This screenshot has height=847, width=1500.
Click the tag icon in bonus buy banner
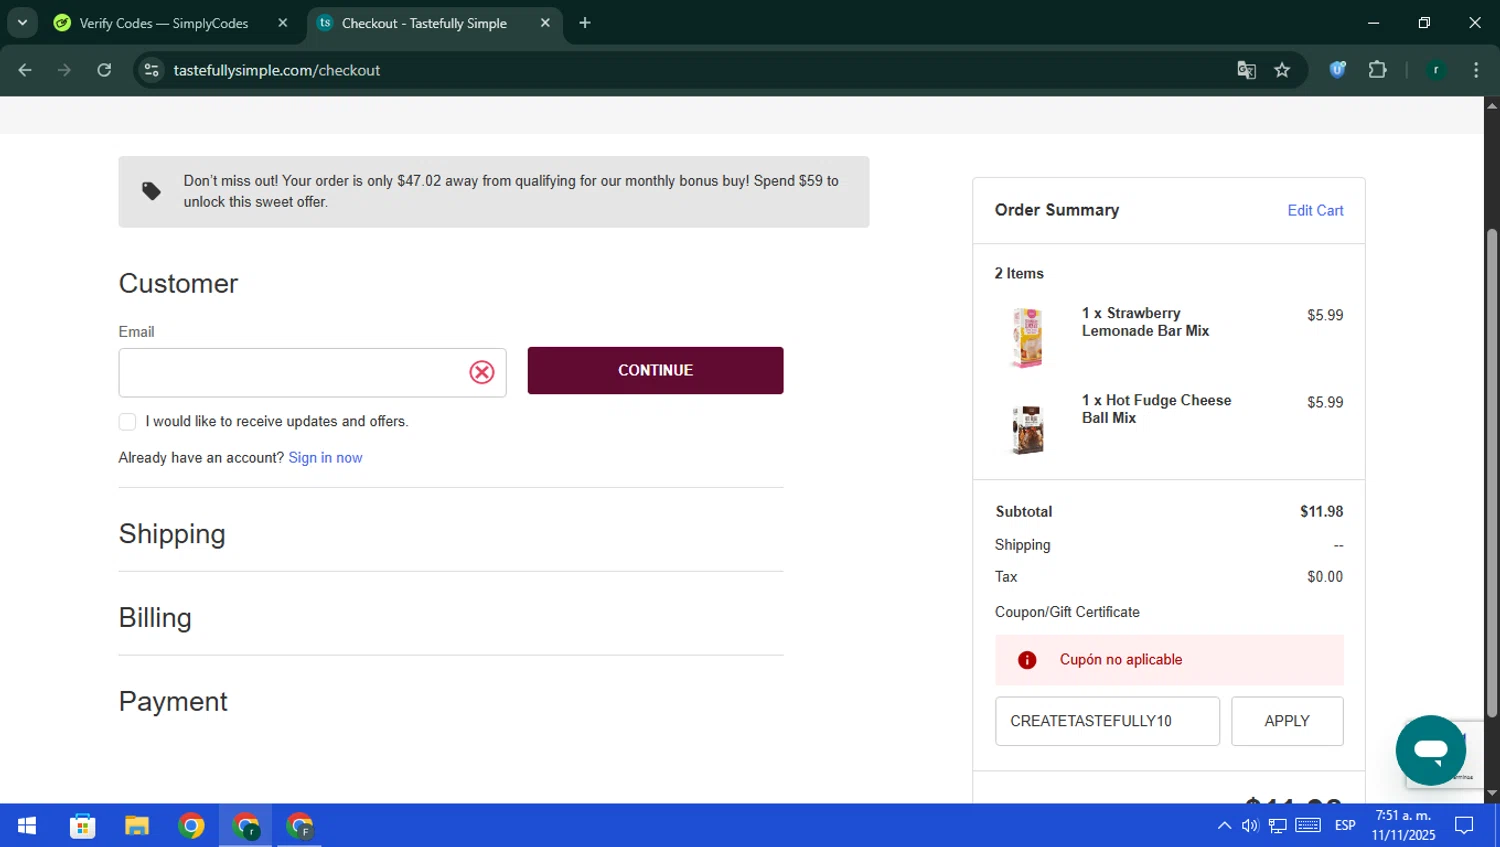click(x=151, y=191)
